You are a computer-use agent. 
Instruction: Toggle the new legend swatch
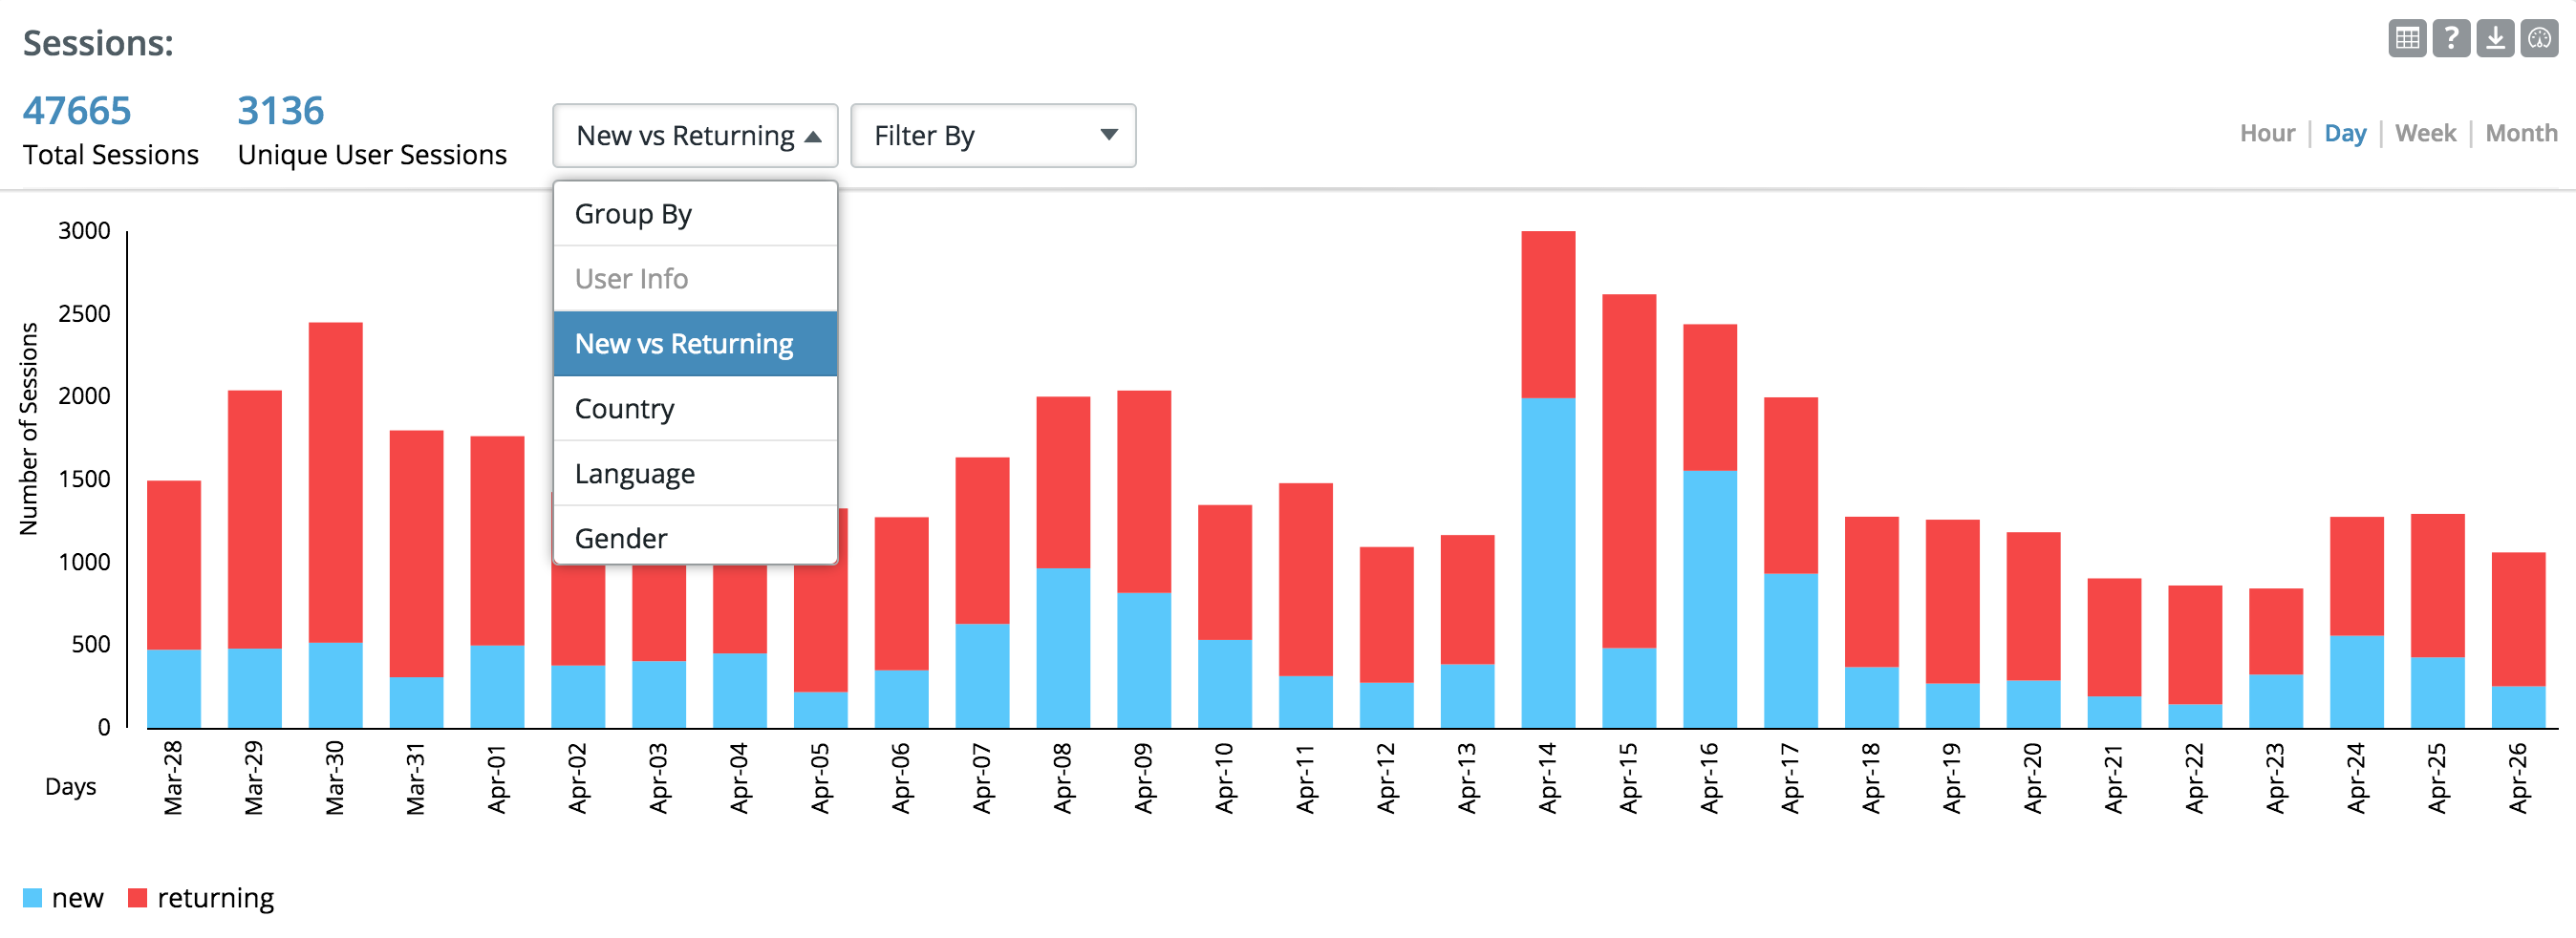point(32,898)
